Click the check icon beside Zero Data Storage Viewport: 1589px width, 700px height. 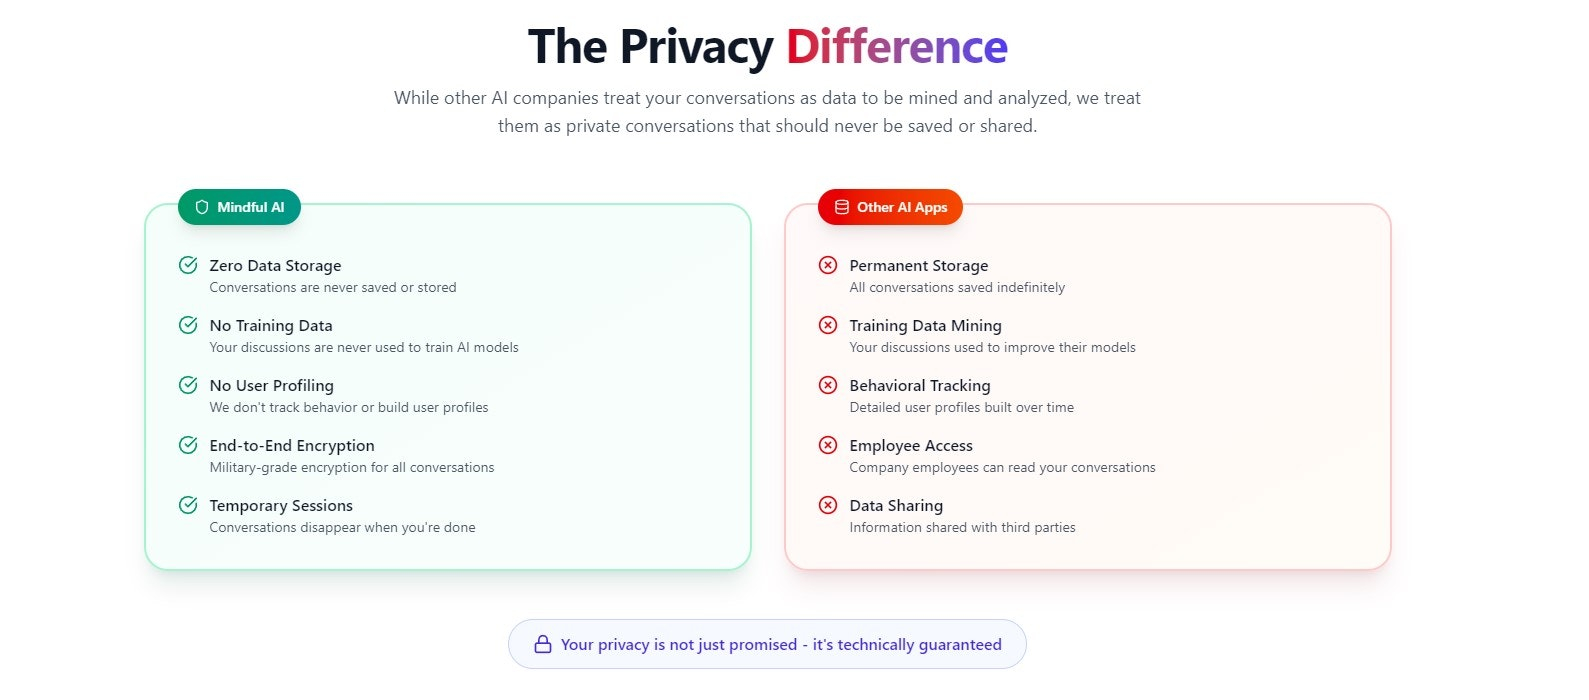188,265
